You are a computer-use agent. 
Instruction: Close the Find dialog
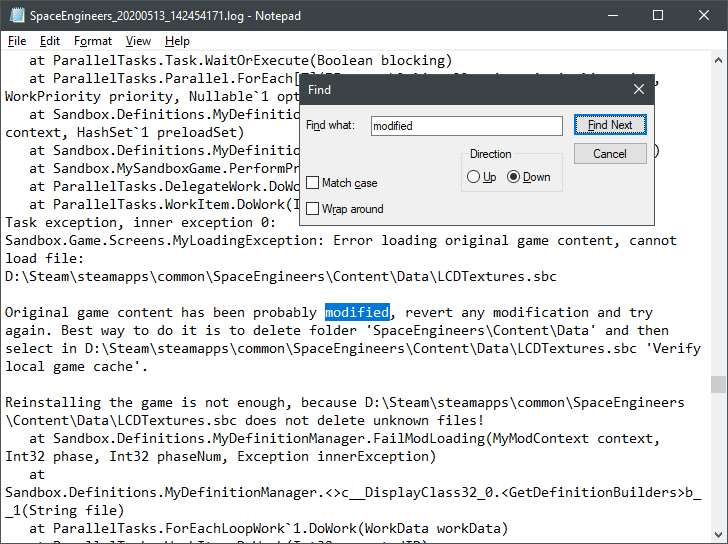pos(639,90)
